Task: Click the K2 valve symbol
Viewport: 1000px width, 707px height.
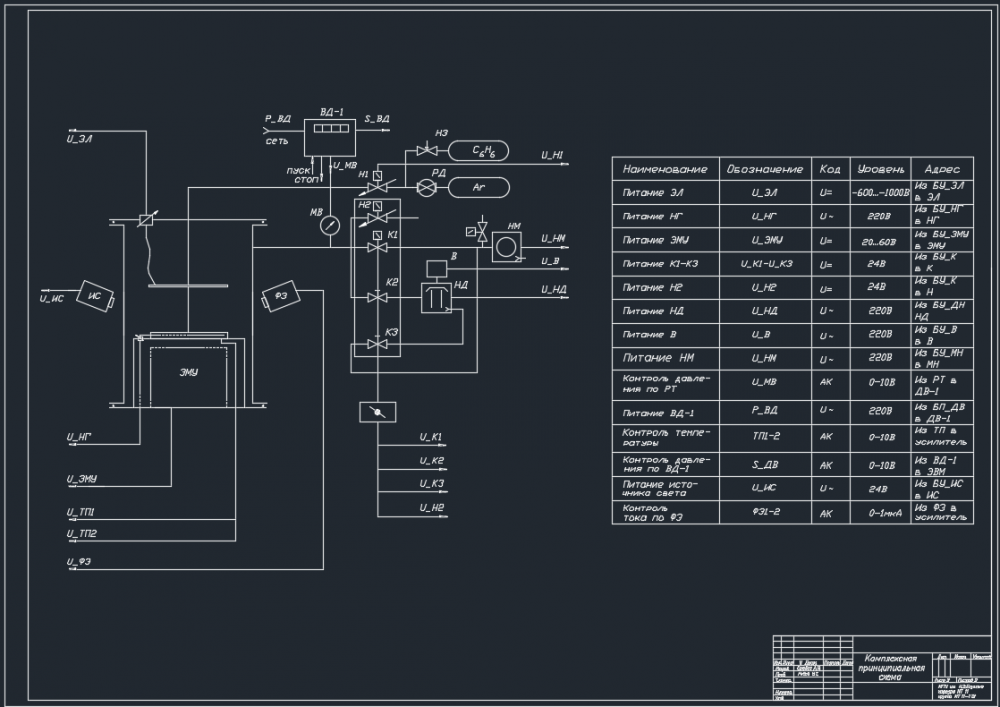Action: pos(377,297)
